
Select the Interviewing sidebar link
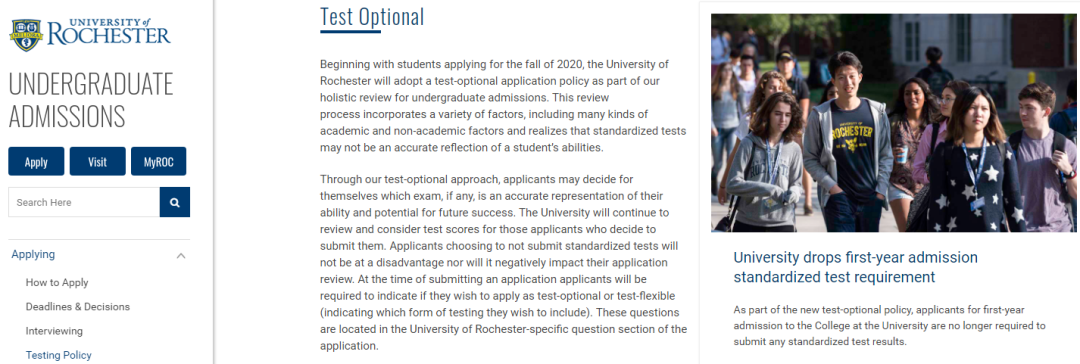tap(54, 331)
